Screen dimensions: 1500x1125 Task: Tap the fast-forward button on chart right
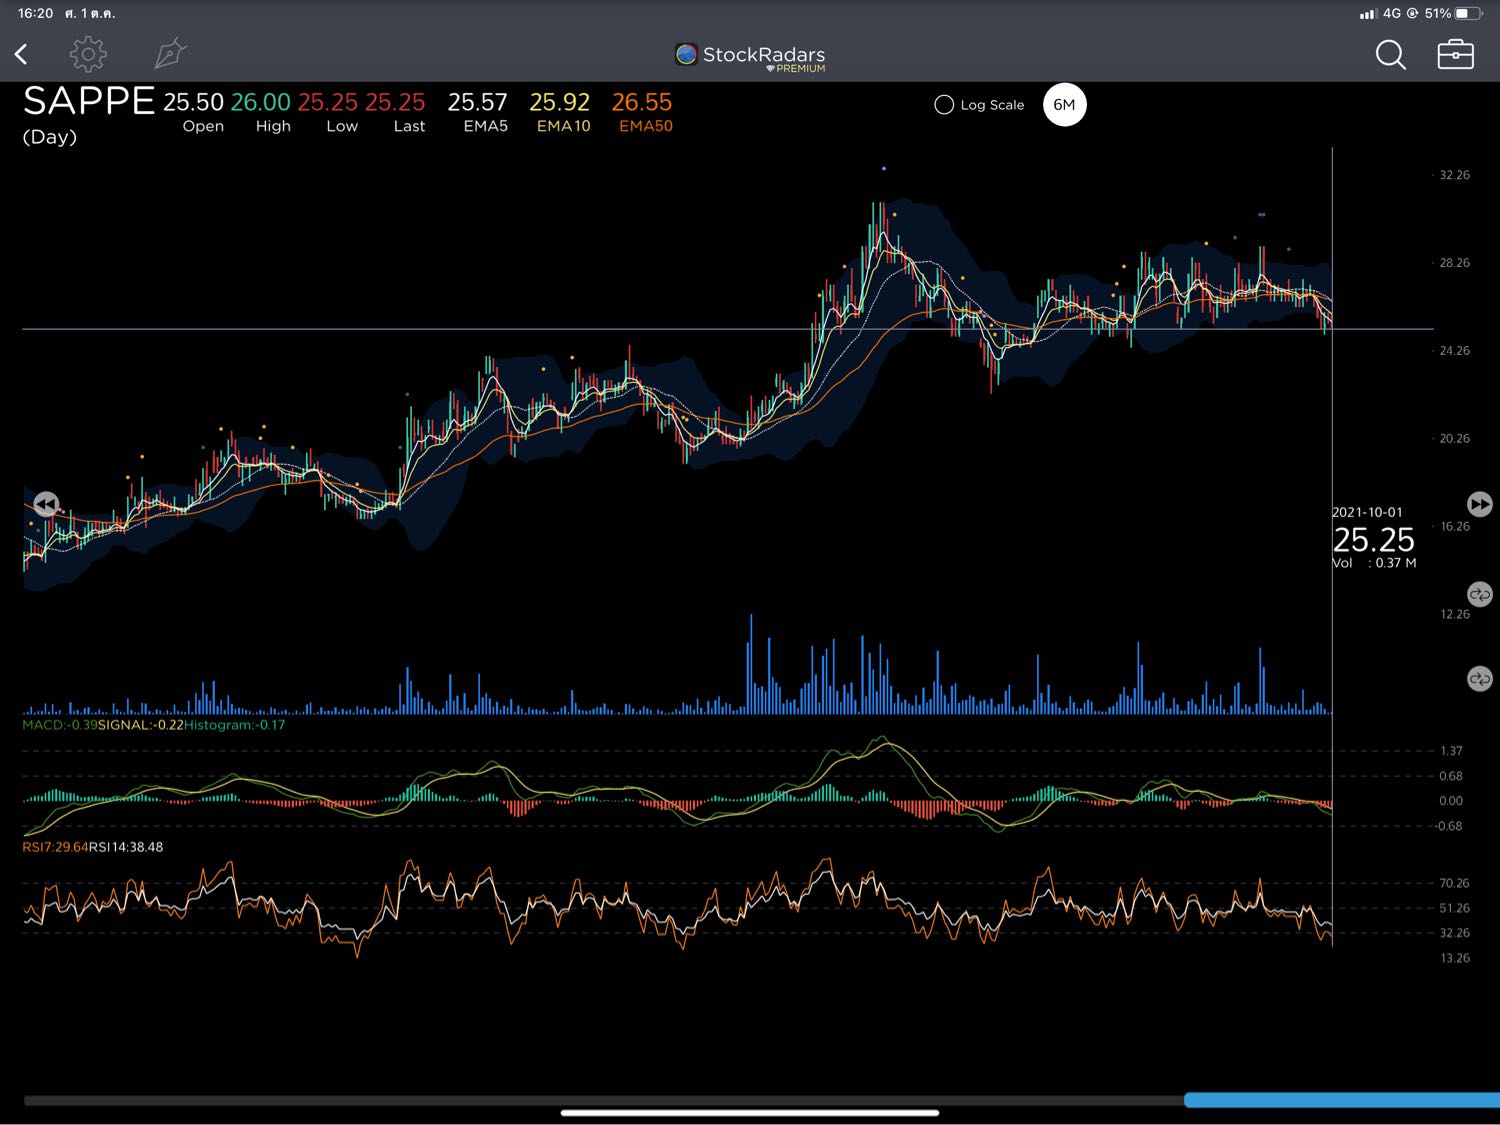click(x=1479, y=504)
